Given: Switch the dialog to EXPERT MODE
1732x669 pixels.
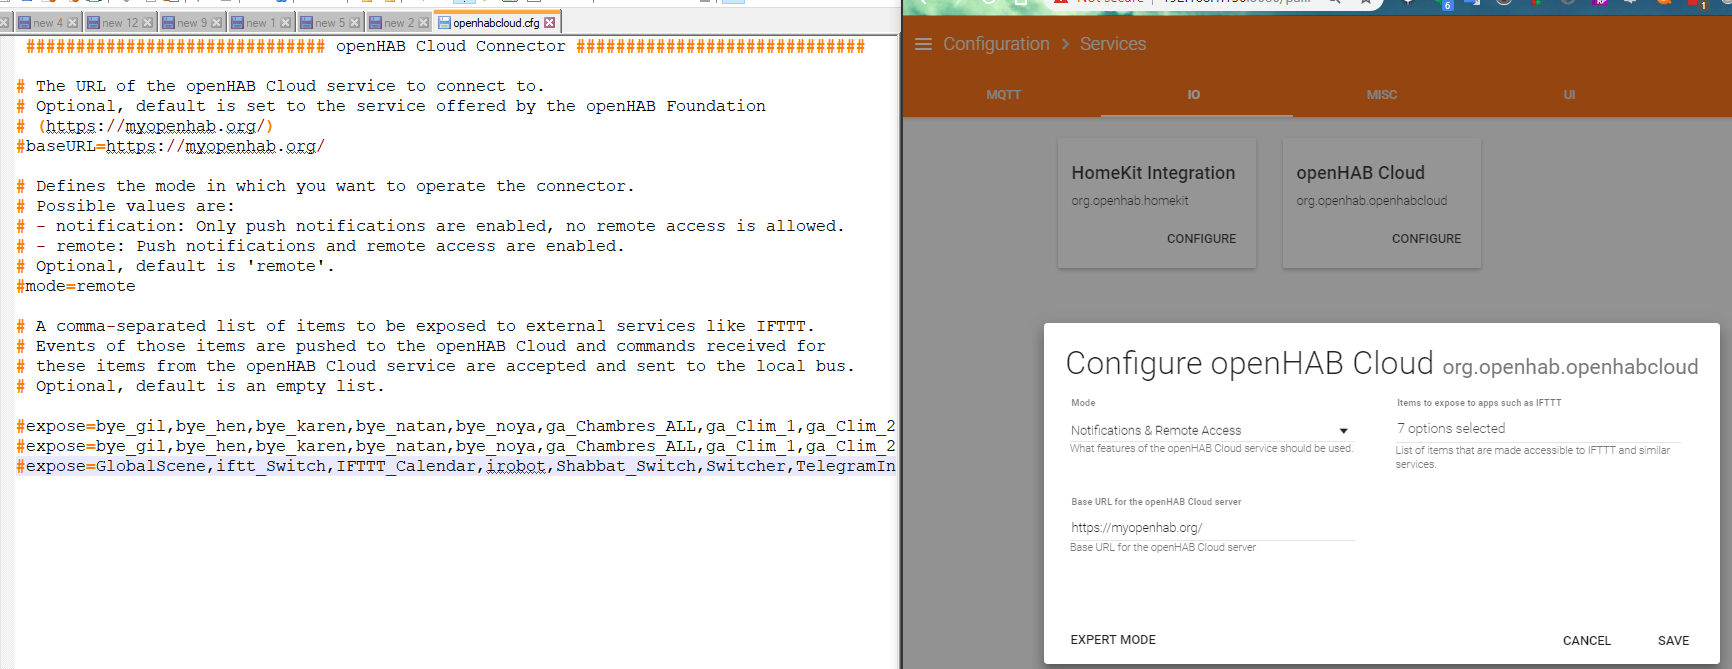Looking at the screenshot, I should (1113, 640).
